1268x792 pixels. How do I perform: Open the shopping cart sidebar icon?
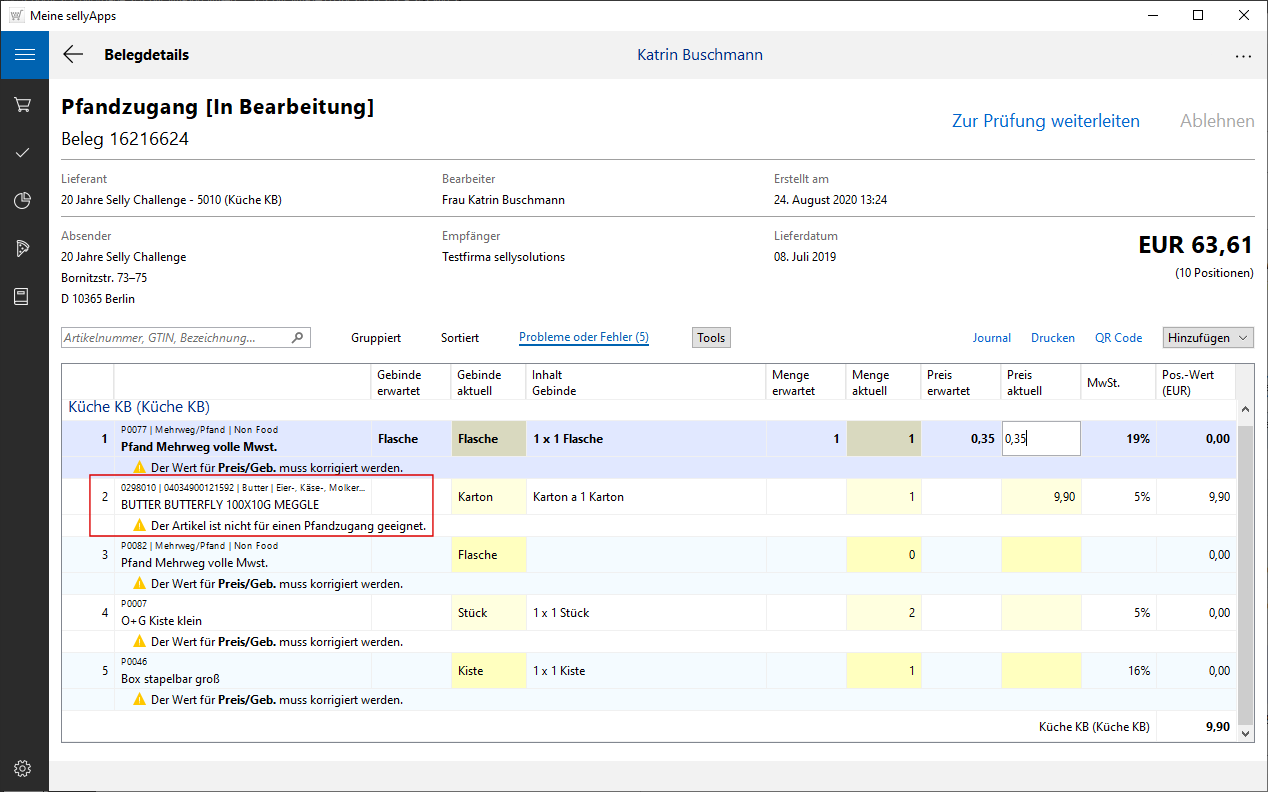(x=24, y=105)
